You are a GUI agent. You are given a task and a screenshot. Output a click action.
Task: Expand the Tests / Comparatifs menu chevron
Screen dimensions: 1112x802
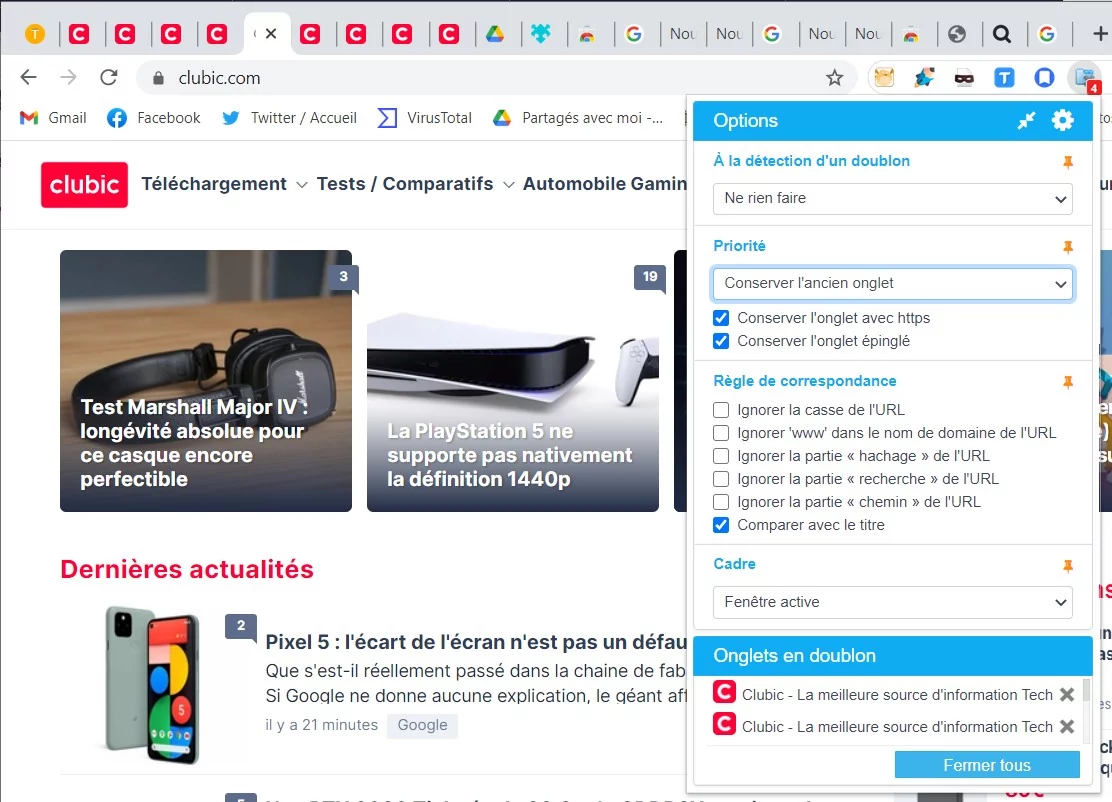[x=508, y=185]
